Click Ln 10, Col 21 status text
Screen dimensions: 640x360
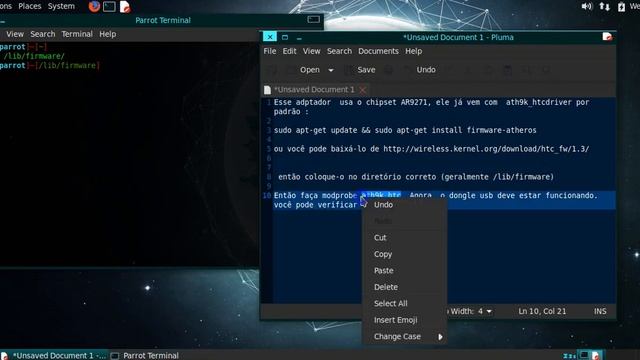(x=542, y=311)
